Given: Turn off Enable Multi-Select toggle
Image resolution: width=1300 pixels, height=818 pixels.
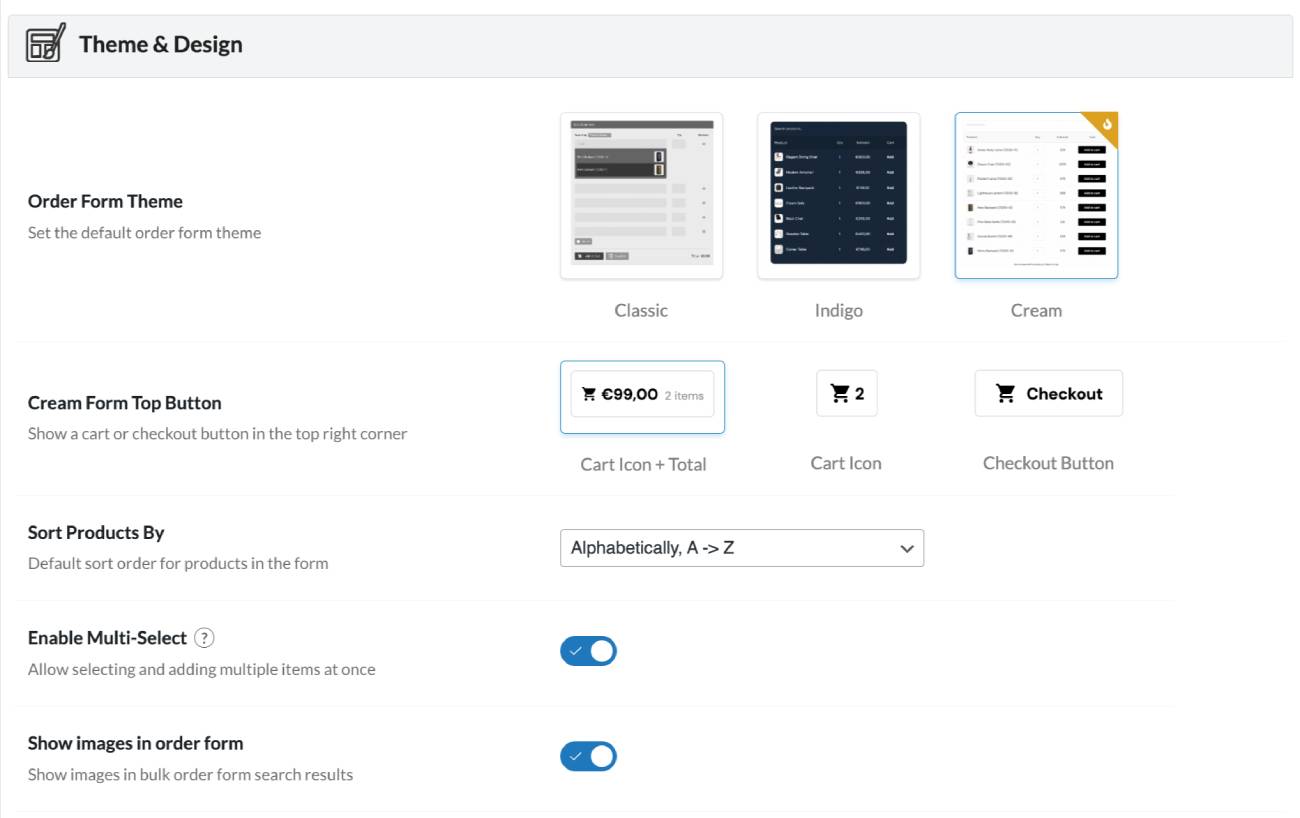Looking at the screenshot, I should pyautogui.click(x=588, y=651).
